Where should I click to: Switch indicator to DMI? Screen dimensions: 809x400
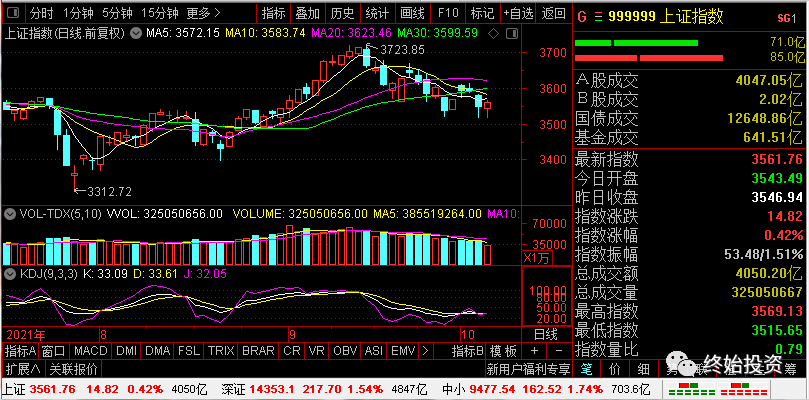point(126,351)
